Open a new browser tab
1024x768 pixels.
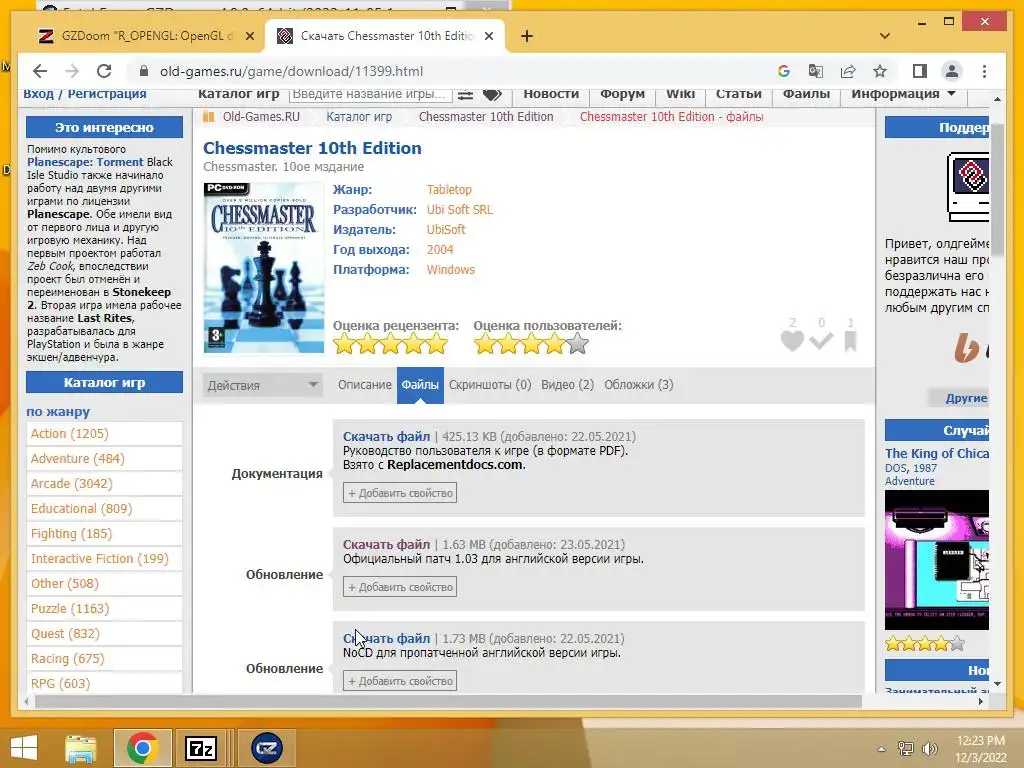pos(527,36)
